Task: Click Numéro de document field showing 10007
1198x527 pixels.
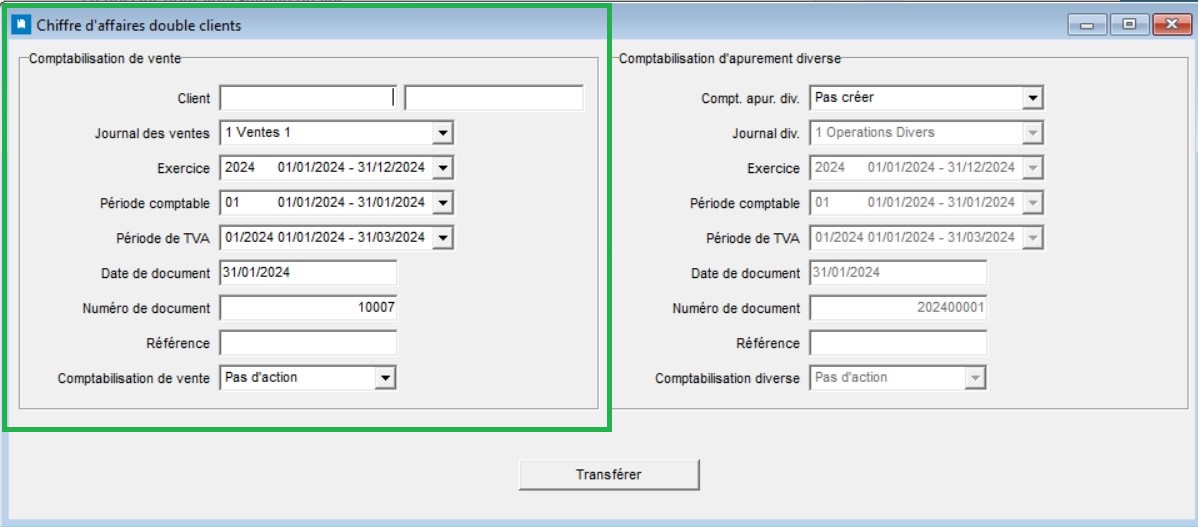Action: [x=308, y=308]
